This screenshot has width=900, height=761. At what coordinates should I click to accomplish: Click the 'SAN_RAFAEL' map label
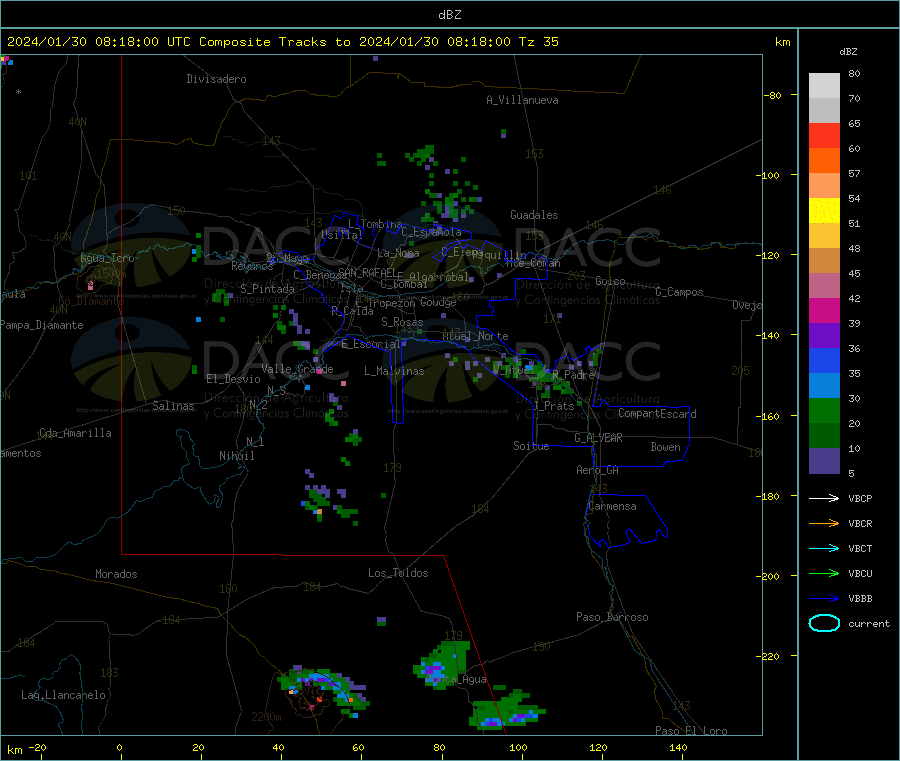pyautogui.click(x=367, y=272)
